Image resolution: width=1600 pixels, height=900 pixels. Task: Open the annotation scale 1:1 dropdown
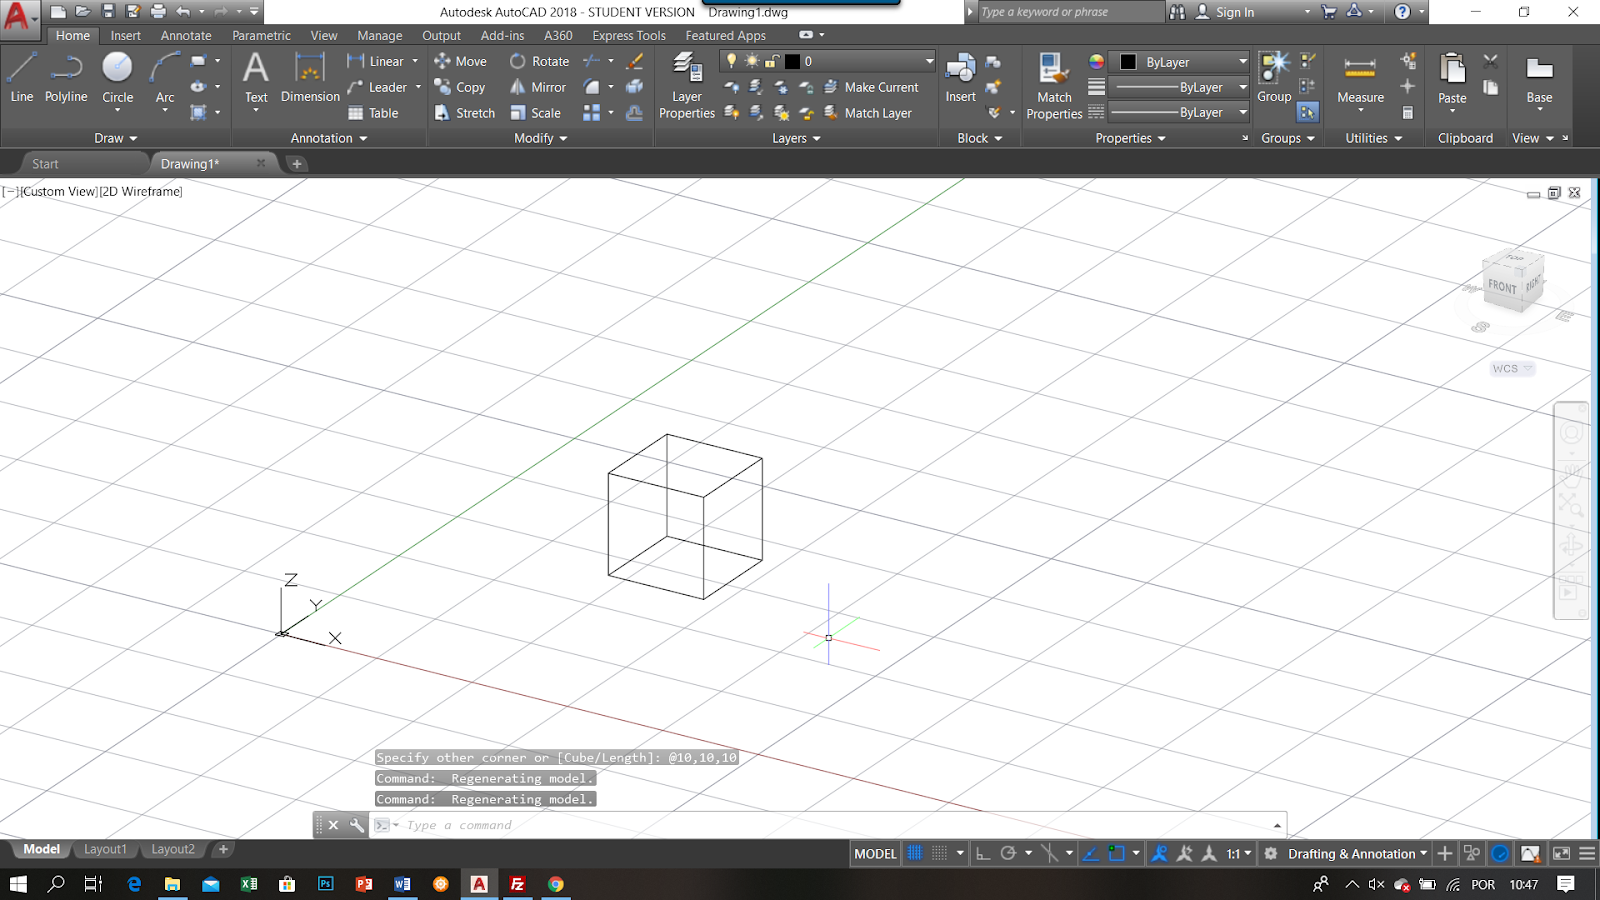pyautogui.click(x=1239, y=853)
